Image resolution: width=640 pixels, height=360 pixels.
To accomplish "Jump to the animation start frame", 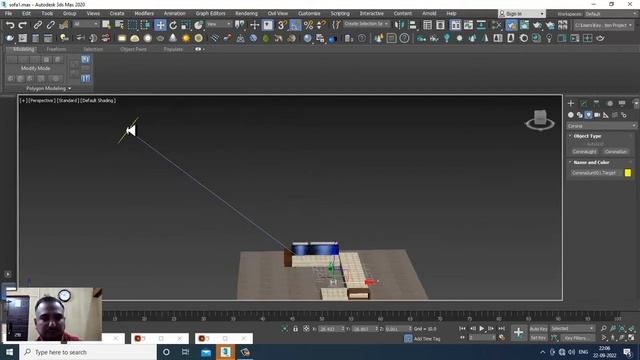I will (462, 329).
